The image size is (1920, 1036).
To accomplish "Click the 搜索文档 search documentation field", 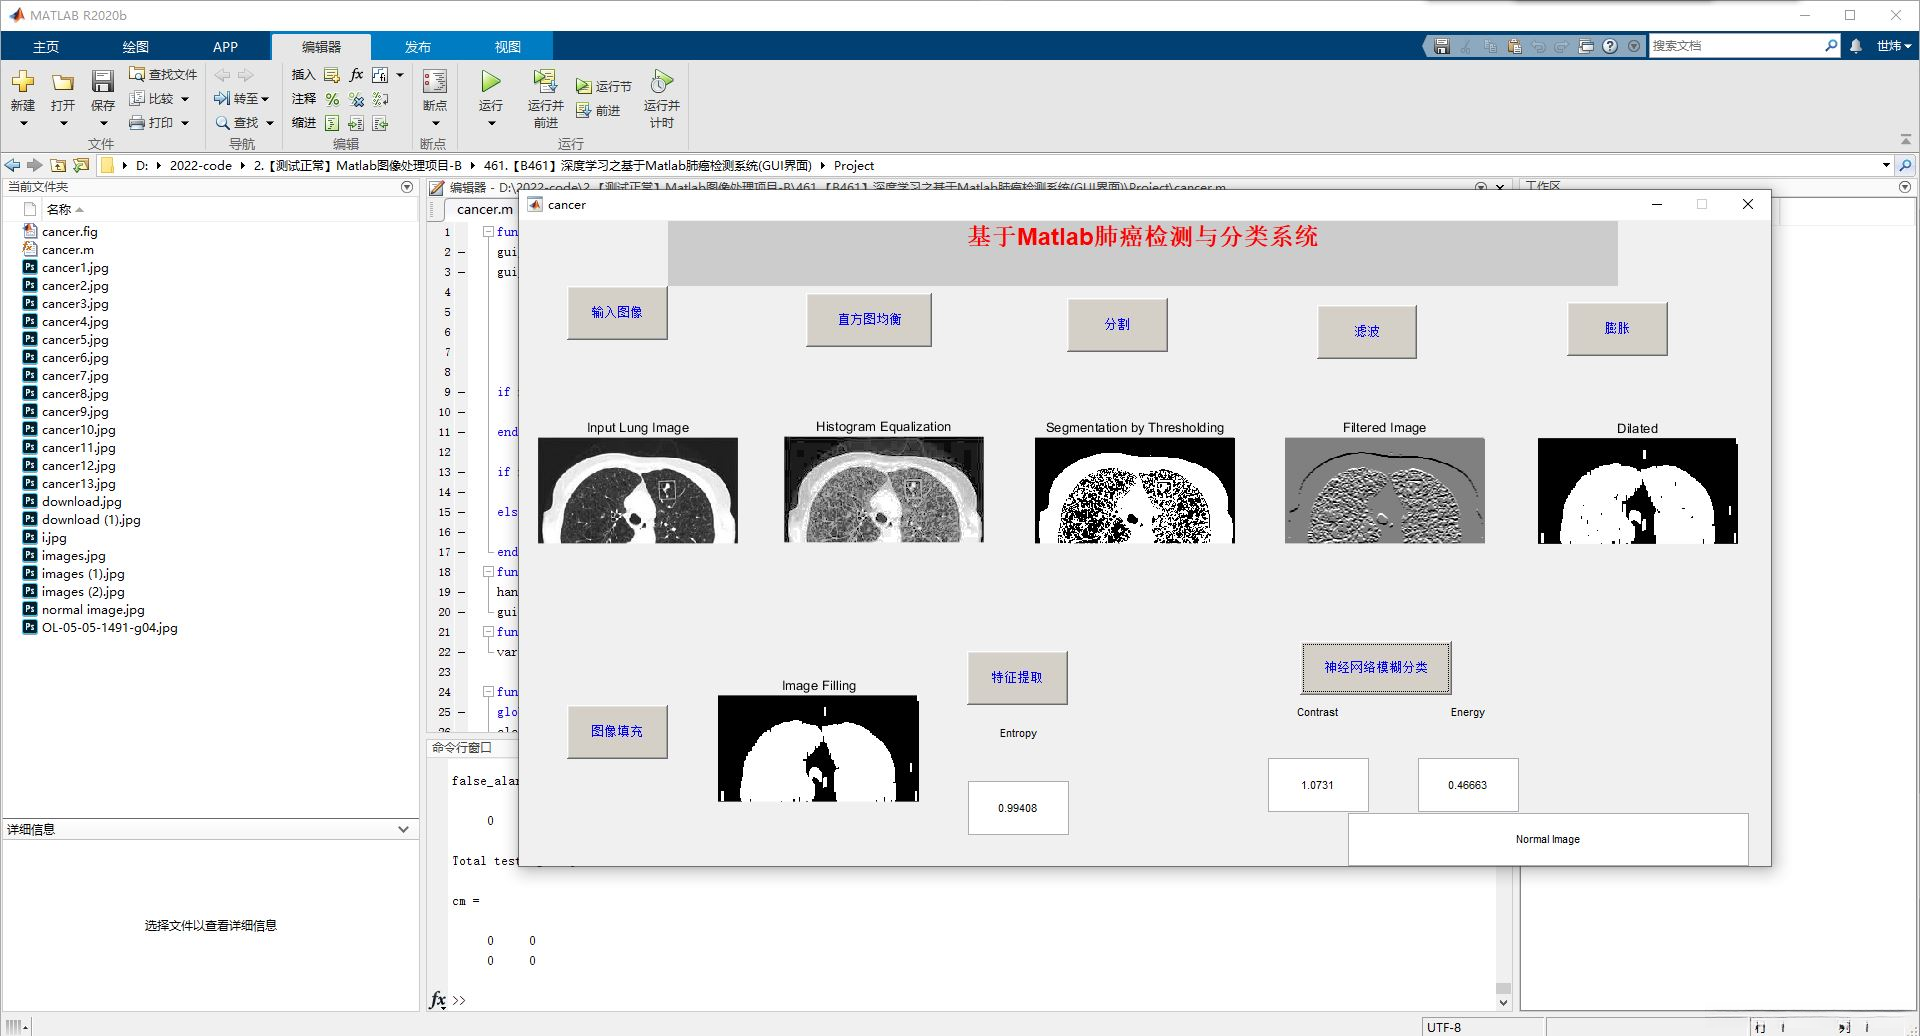I will click(1736, 46).
